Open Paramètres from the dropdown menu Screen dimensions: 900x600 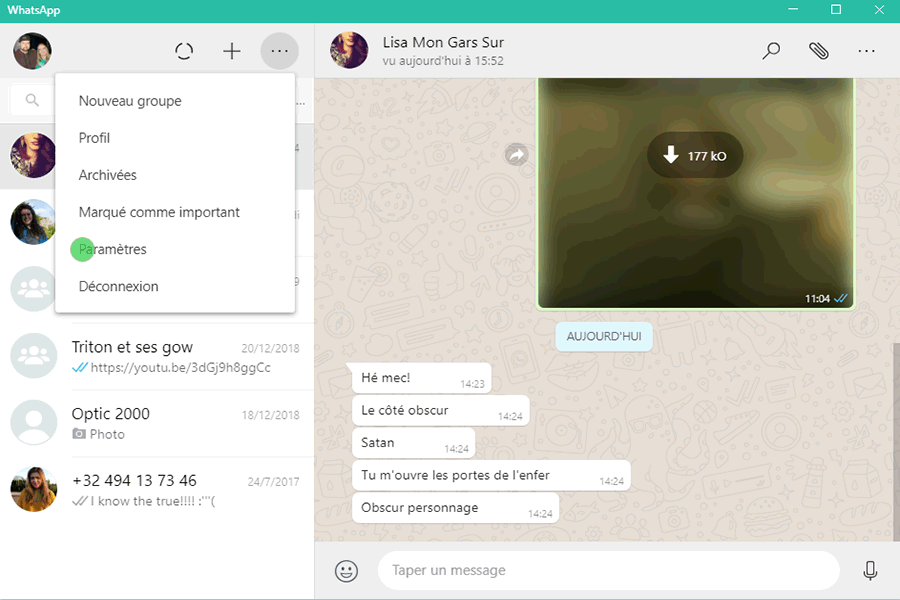(113, 249)
